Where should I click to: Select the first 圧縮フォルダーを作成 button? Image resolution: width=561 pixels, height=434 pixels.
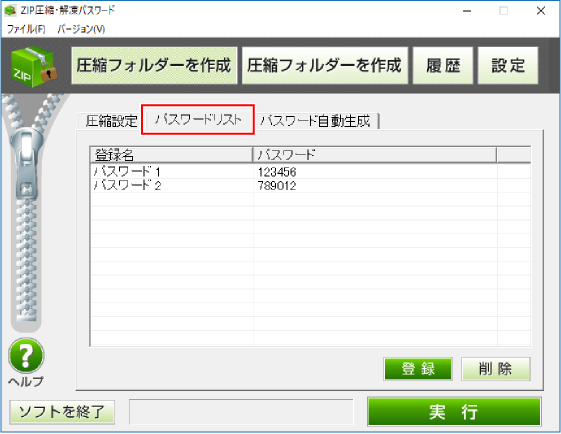click(x=154, y=66)
